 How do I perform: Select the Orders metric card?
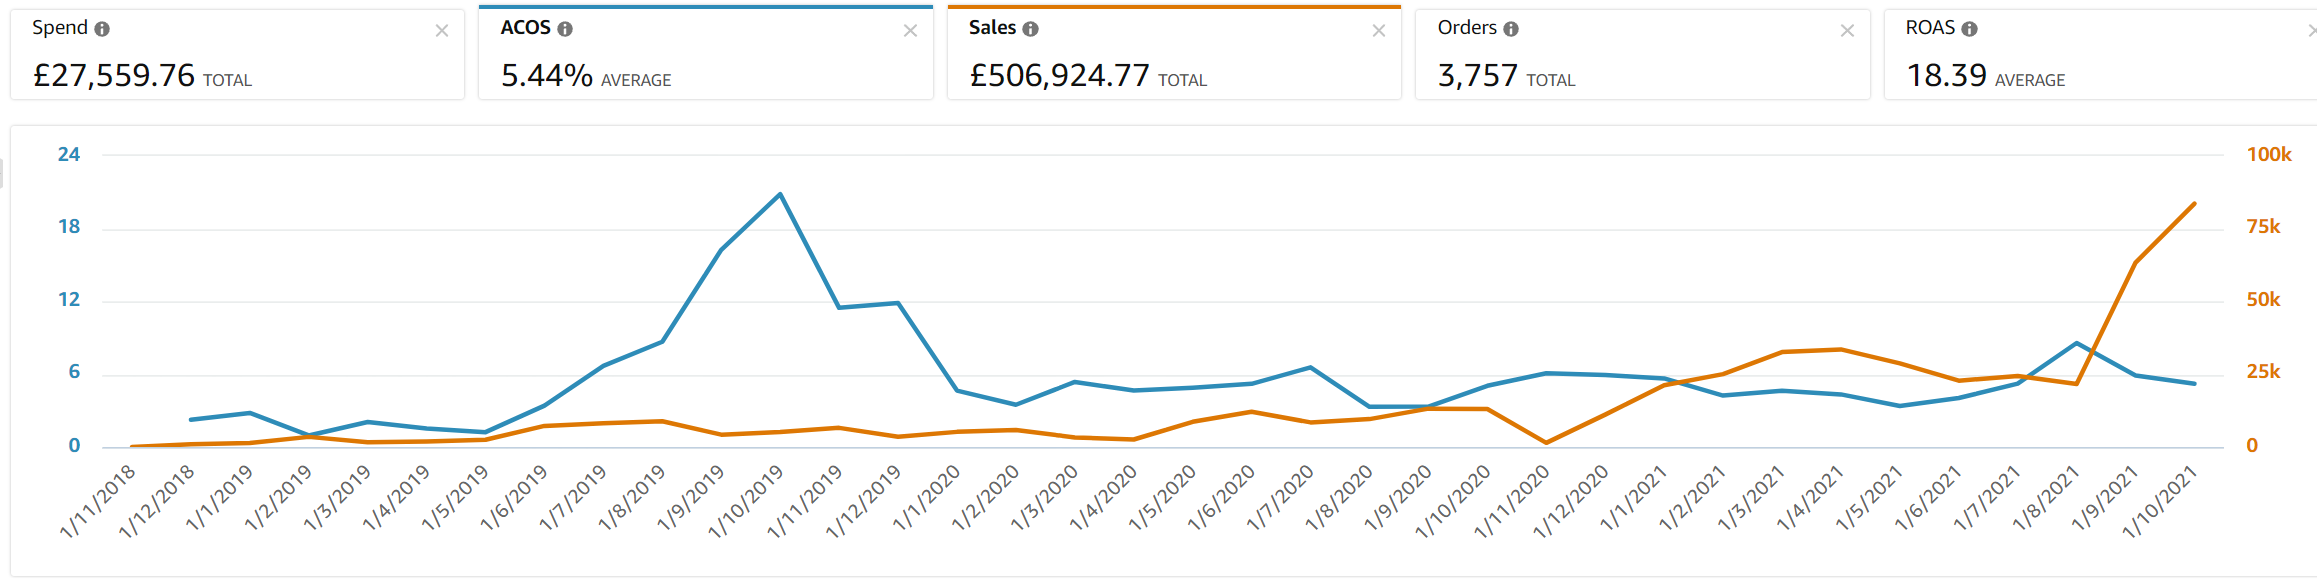(1642, 55)
